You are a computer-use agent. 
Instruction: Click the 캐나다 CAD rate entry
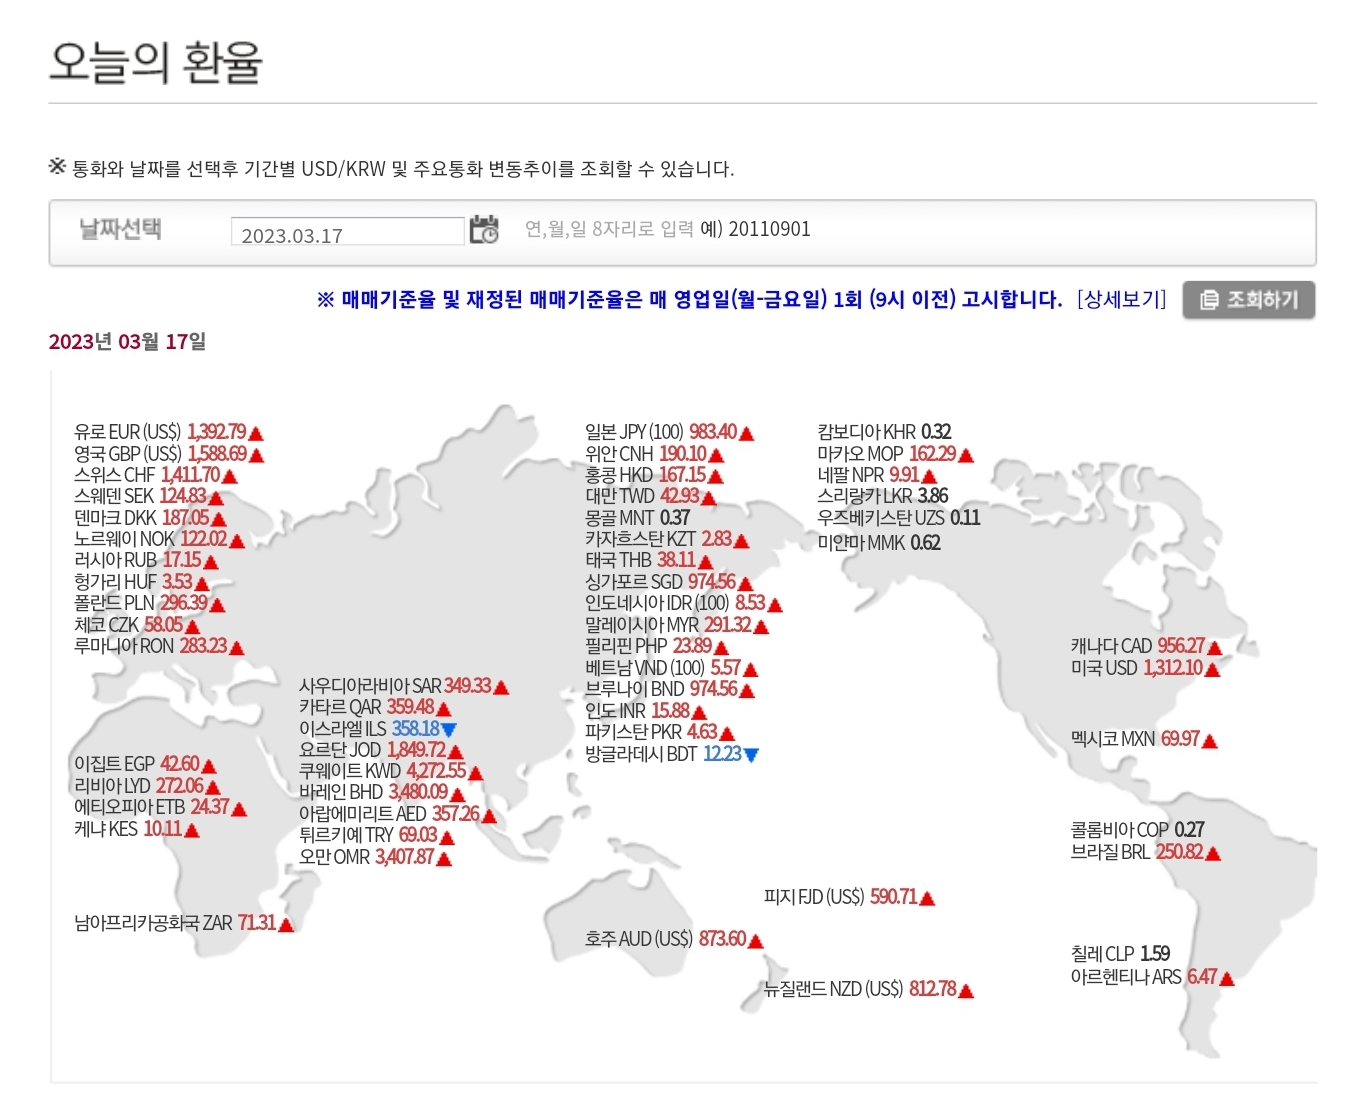click(1147, 646)
